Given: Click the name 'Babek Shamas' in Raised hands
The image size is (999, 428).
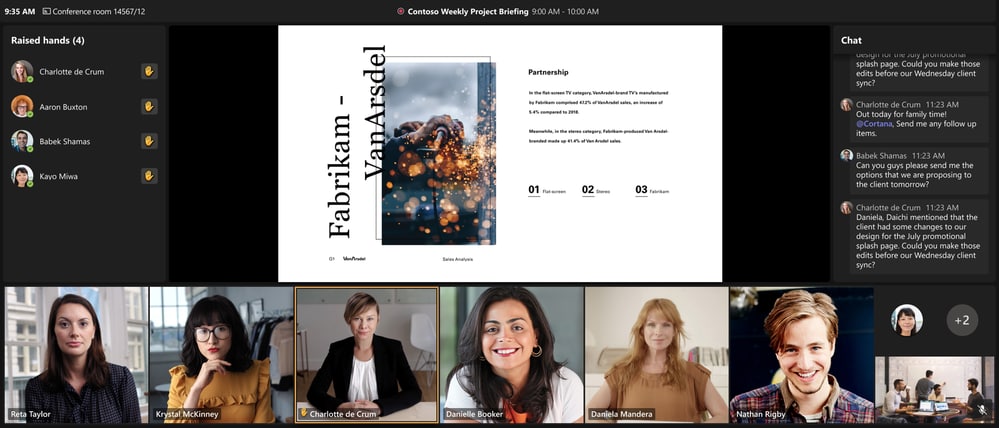Looking at the screenshot, I should pos(64,141).
